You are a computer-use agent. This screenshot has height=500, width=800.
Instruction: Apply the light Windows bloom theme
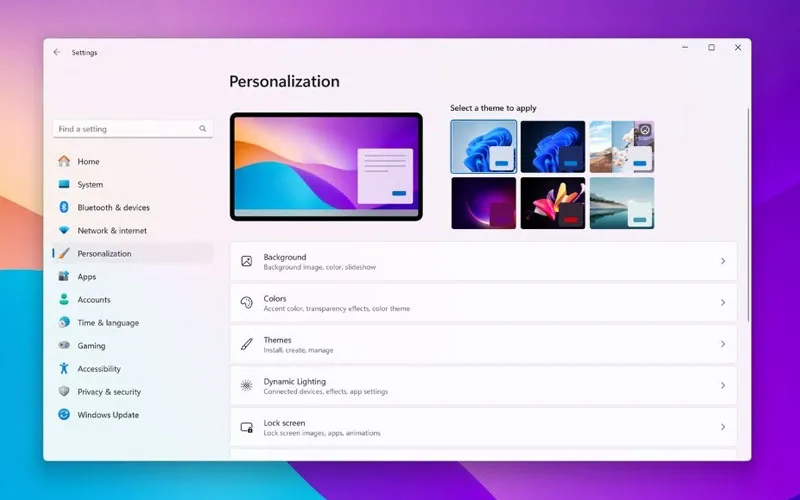pyautogui.click(x=484, y=146)
